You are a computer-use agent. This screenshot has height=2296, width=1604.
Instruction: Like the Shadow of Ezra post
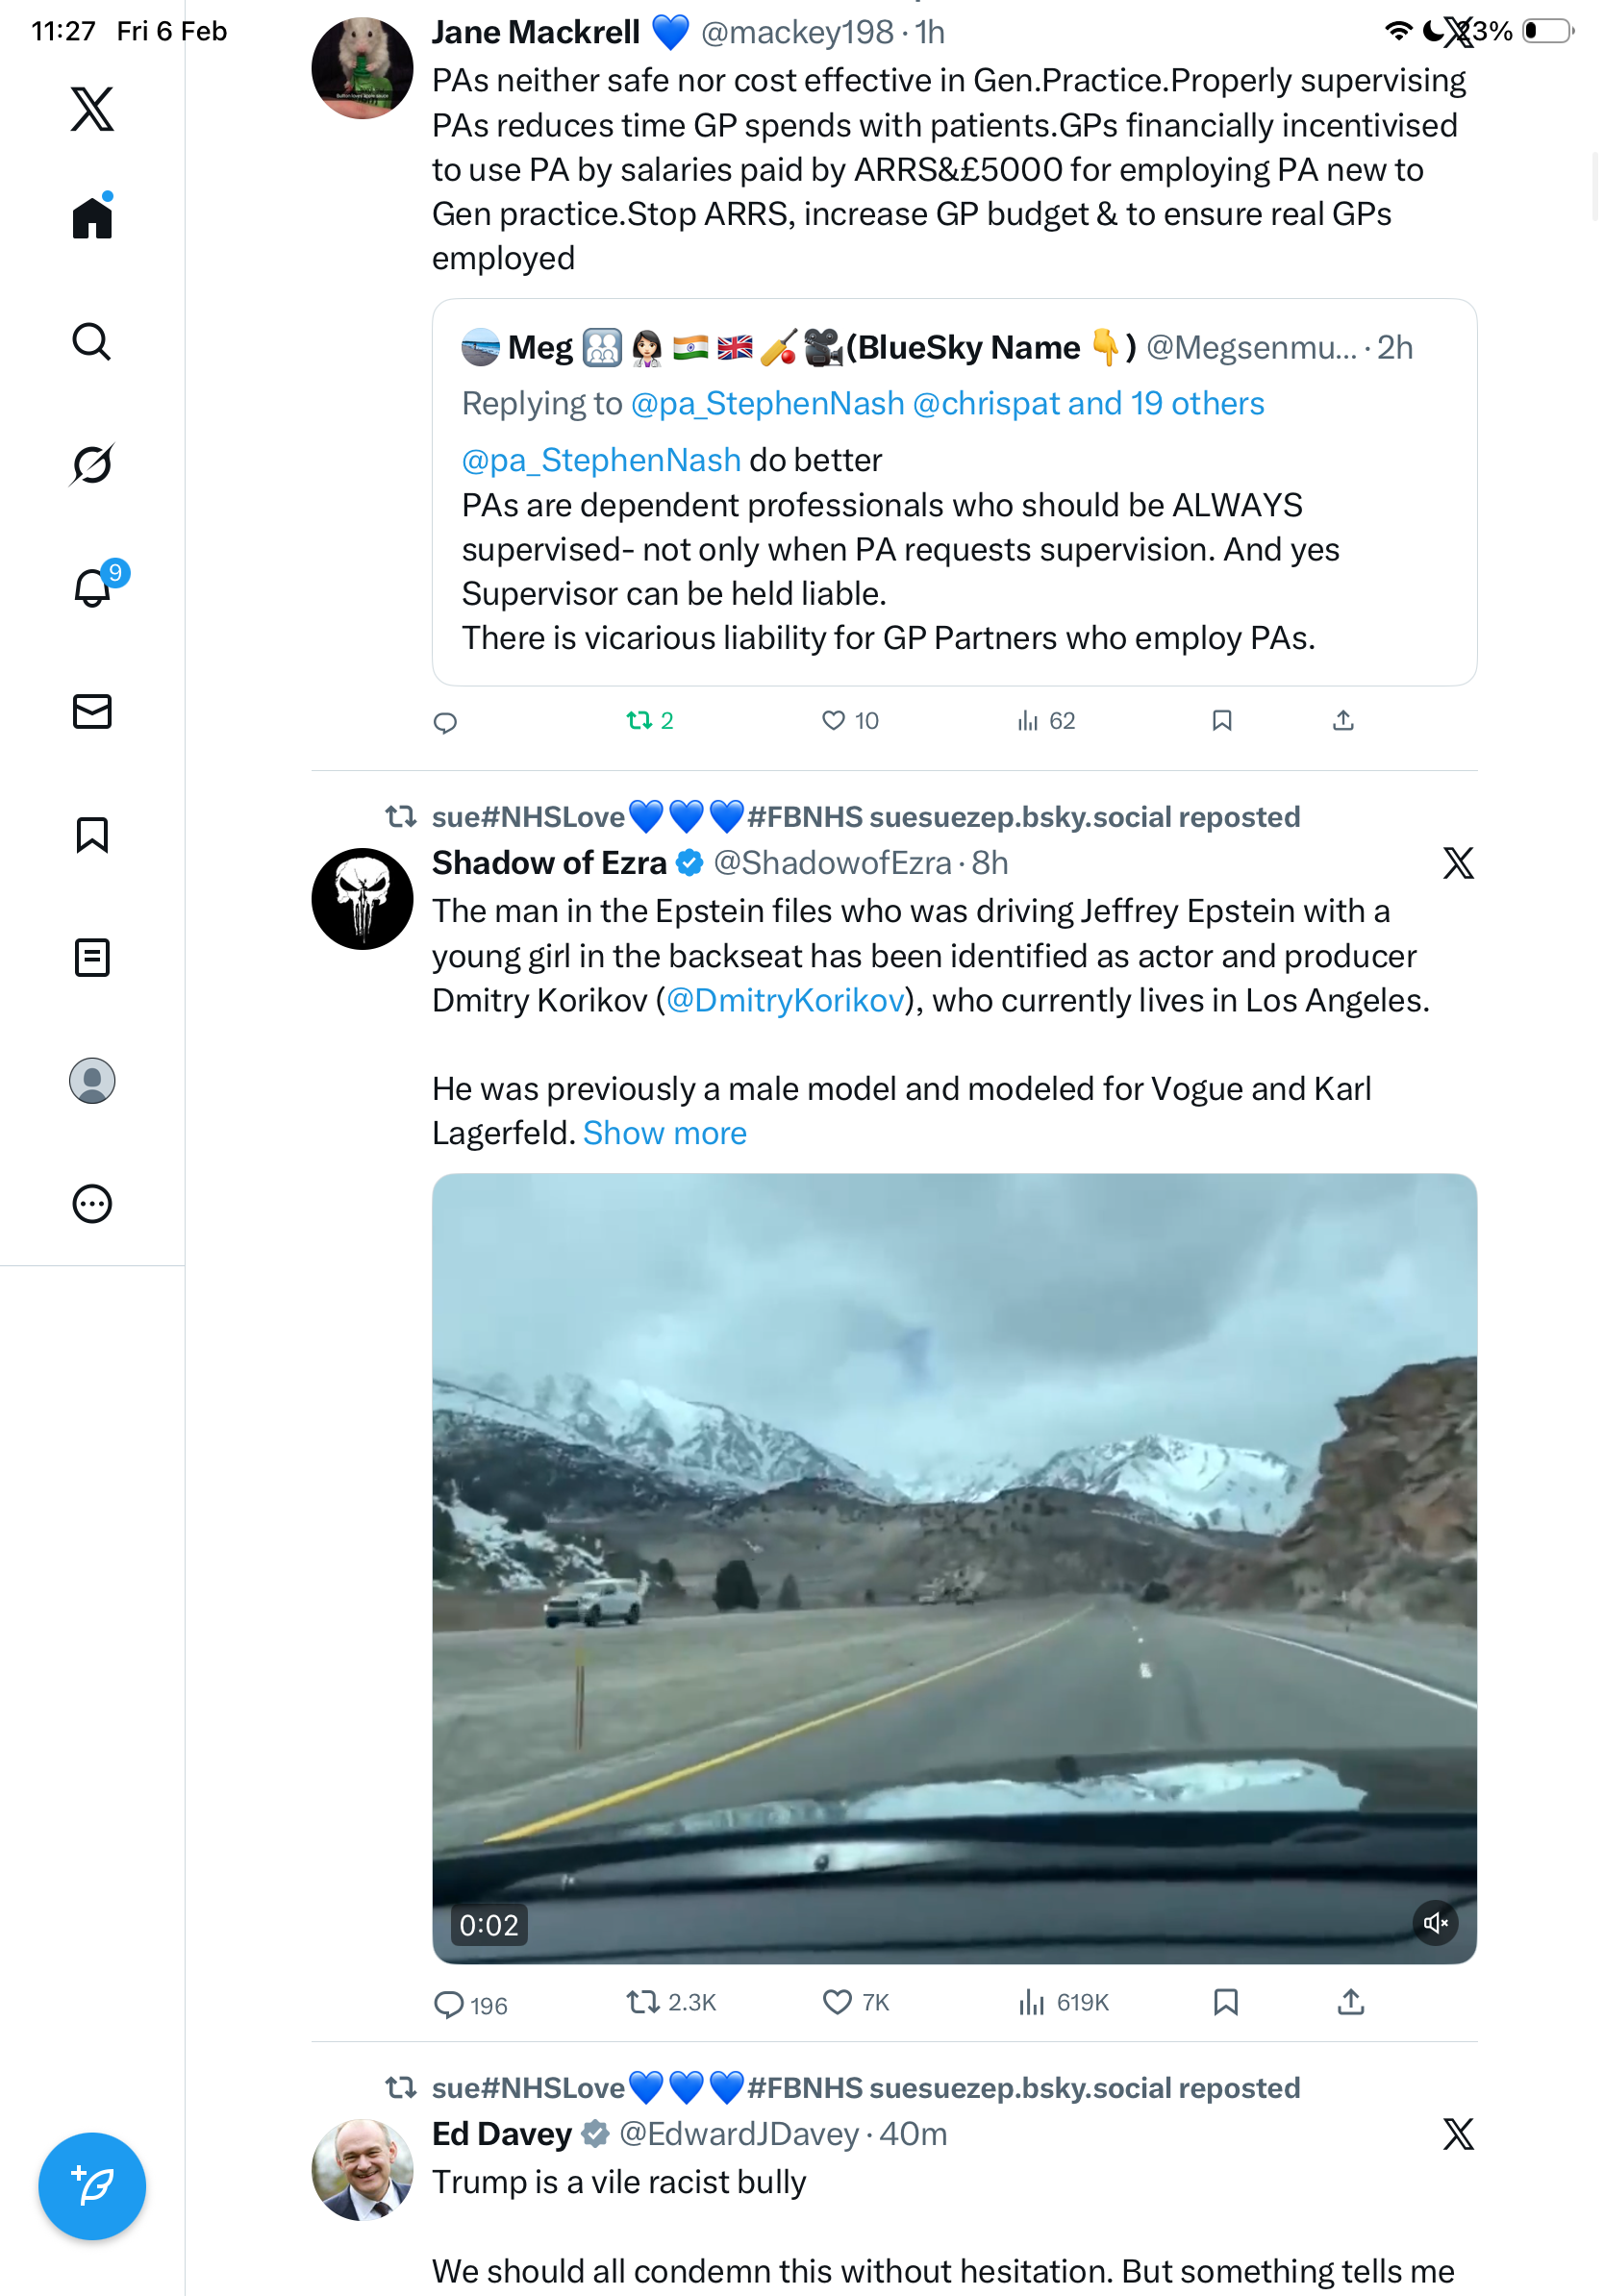point(836,2002)
